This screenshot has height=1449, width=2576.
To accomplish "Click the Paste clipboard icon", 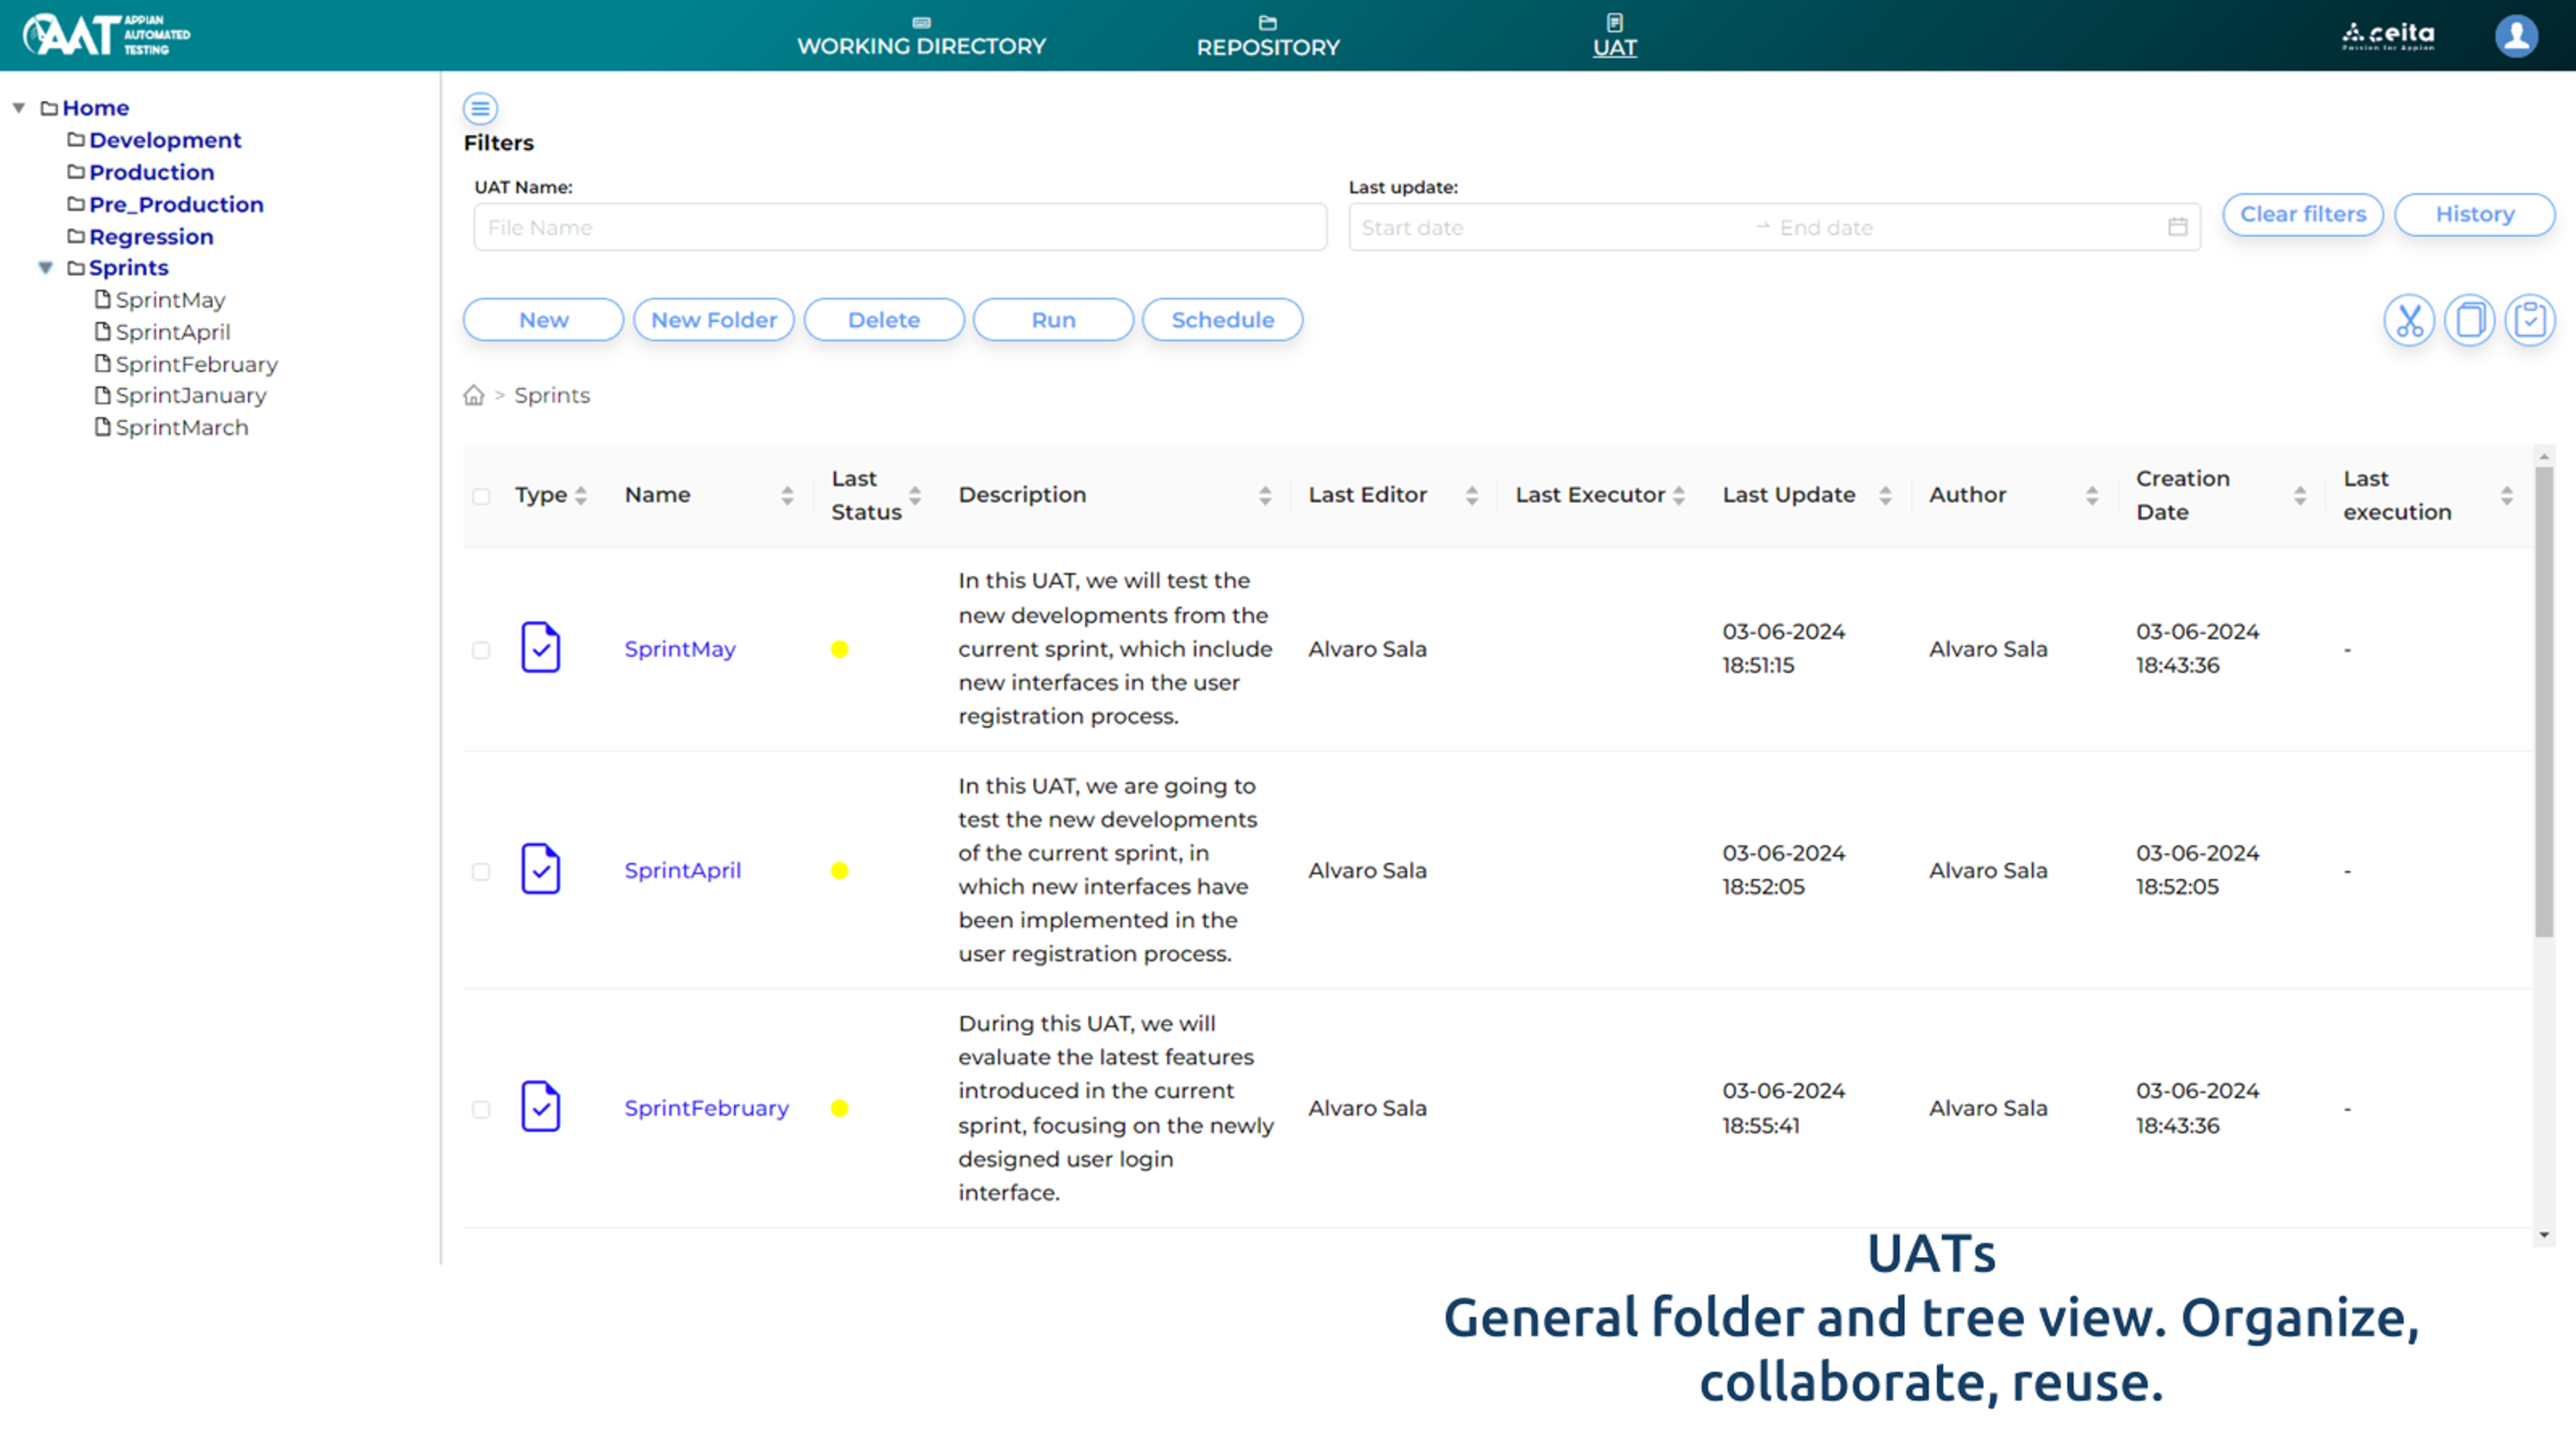I will click(2530, 320).
